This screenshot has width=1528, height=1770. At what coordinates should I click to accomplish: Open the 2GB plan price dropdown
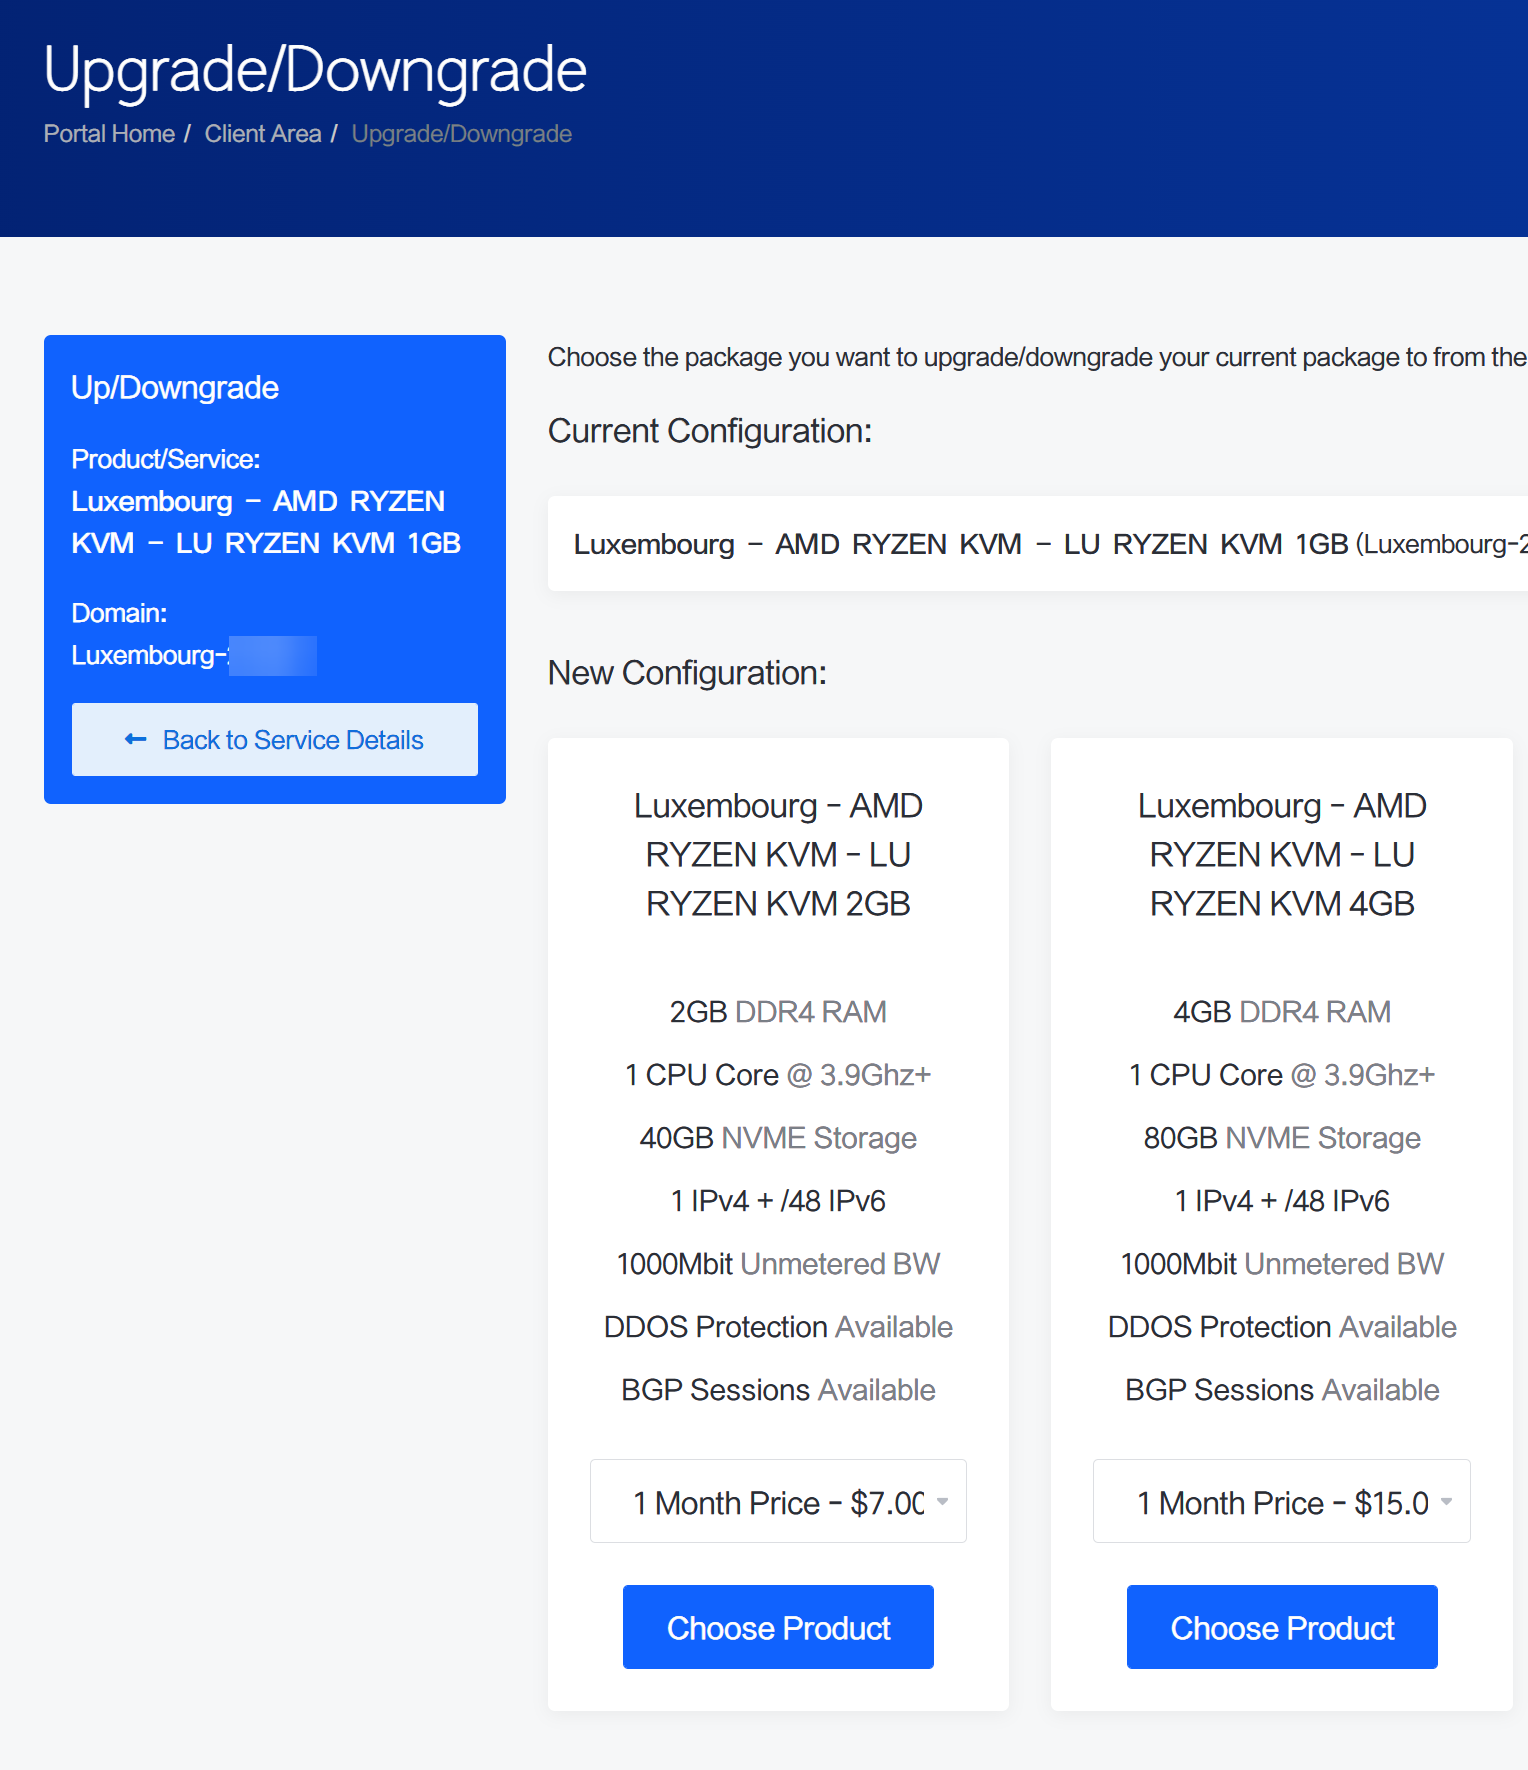778,1501
